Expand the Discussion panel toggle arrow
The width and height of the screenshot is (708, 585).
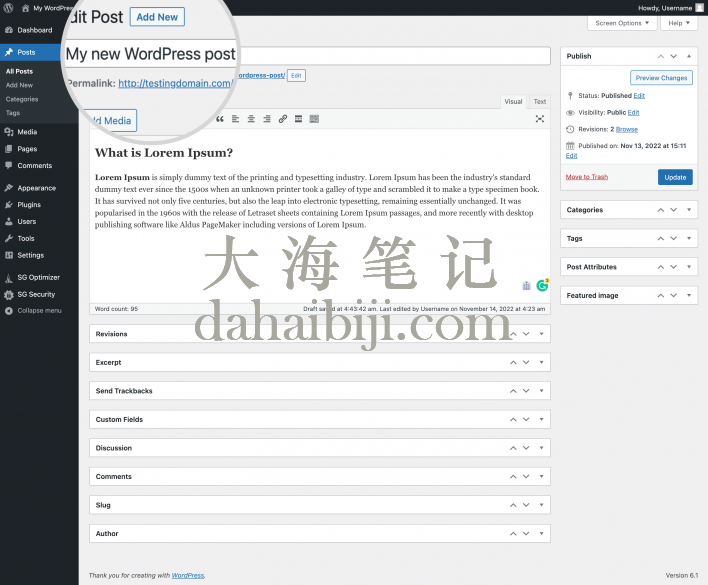(541, 448)
